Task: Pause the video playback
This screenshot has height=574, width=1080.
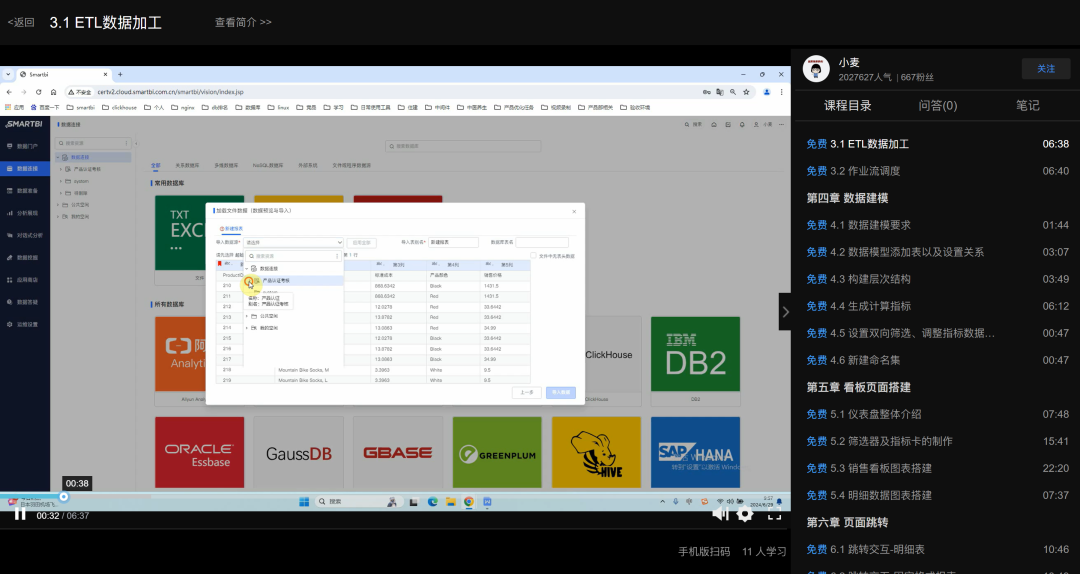Action: click(x=20, y=514)
